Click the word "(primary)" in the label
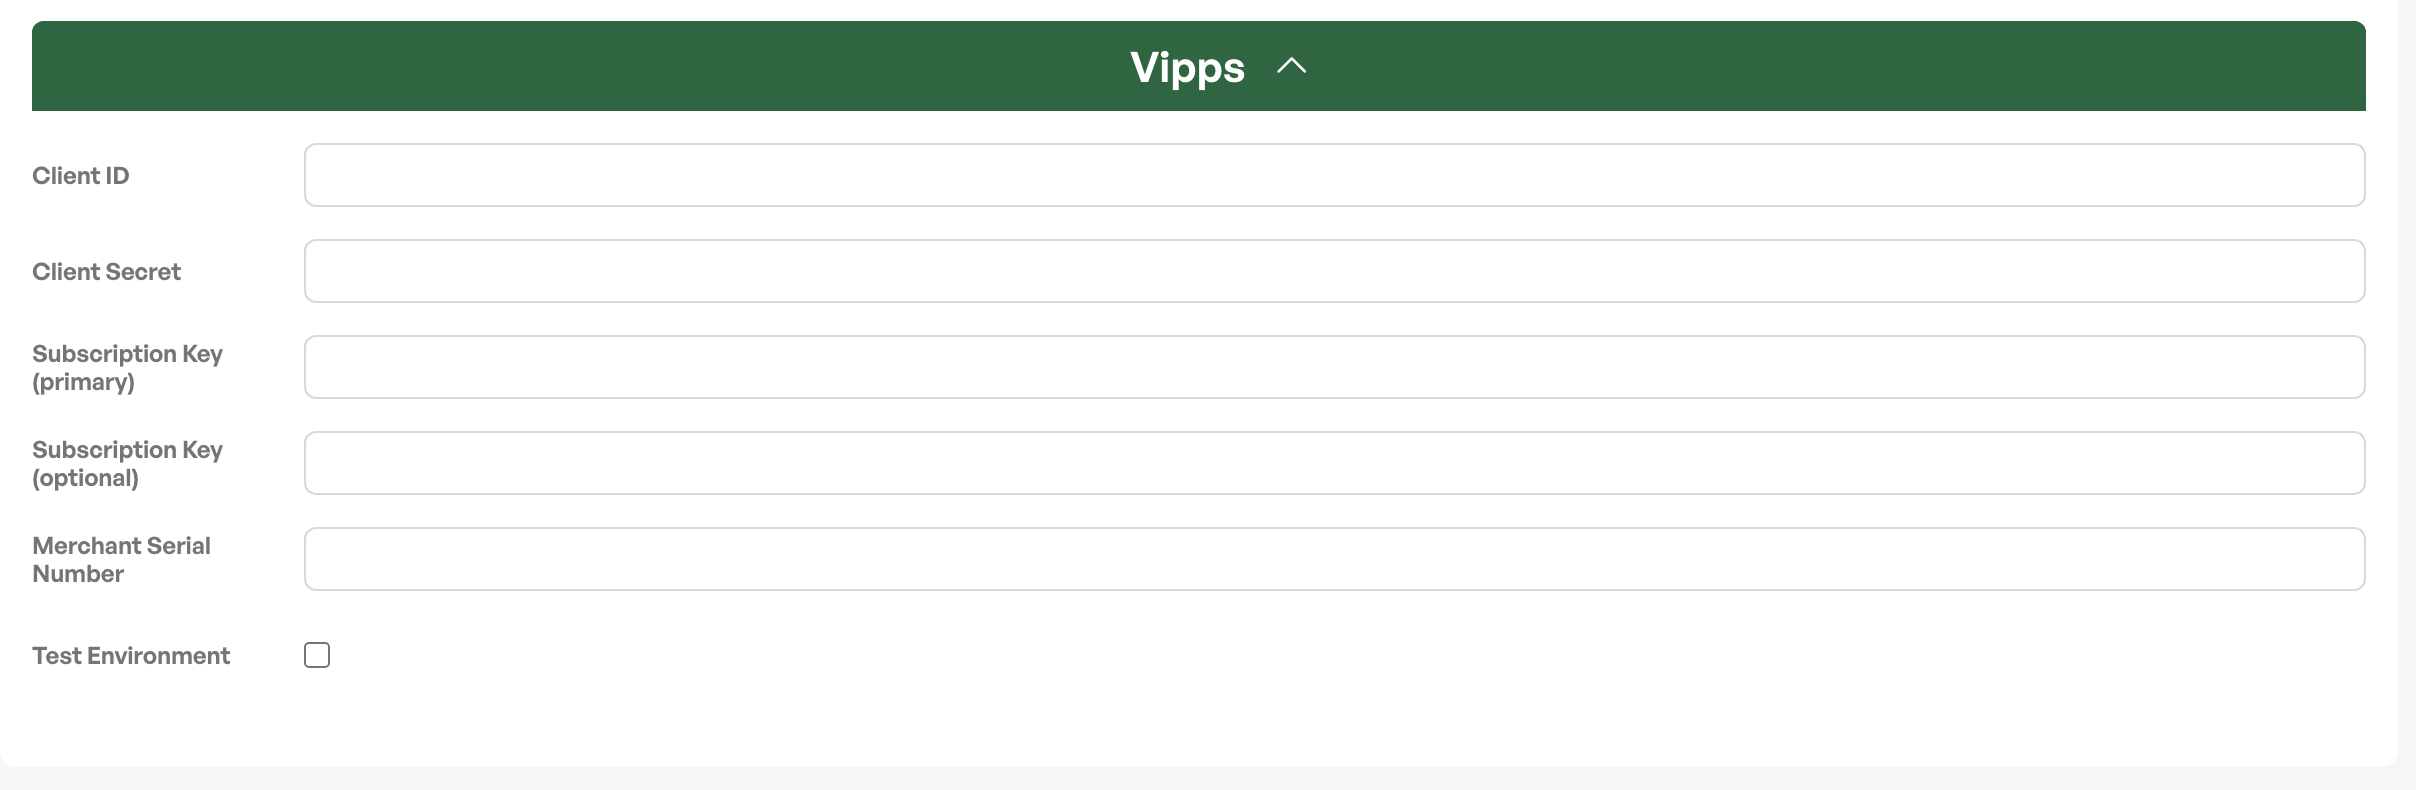Screen dimensions: 2416x790 (83, 382)
